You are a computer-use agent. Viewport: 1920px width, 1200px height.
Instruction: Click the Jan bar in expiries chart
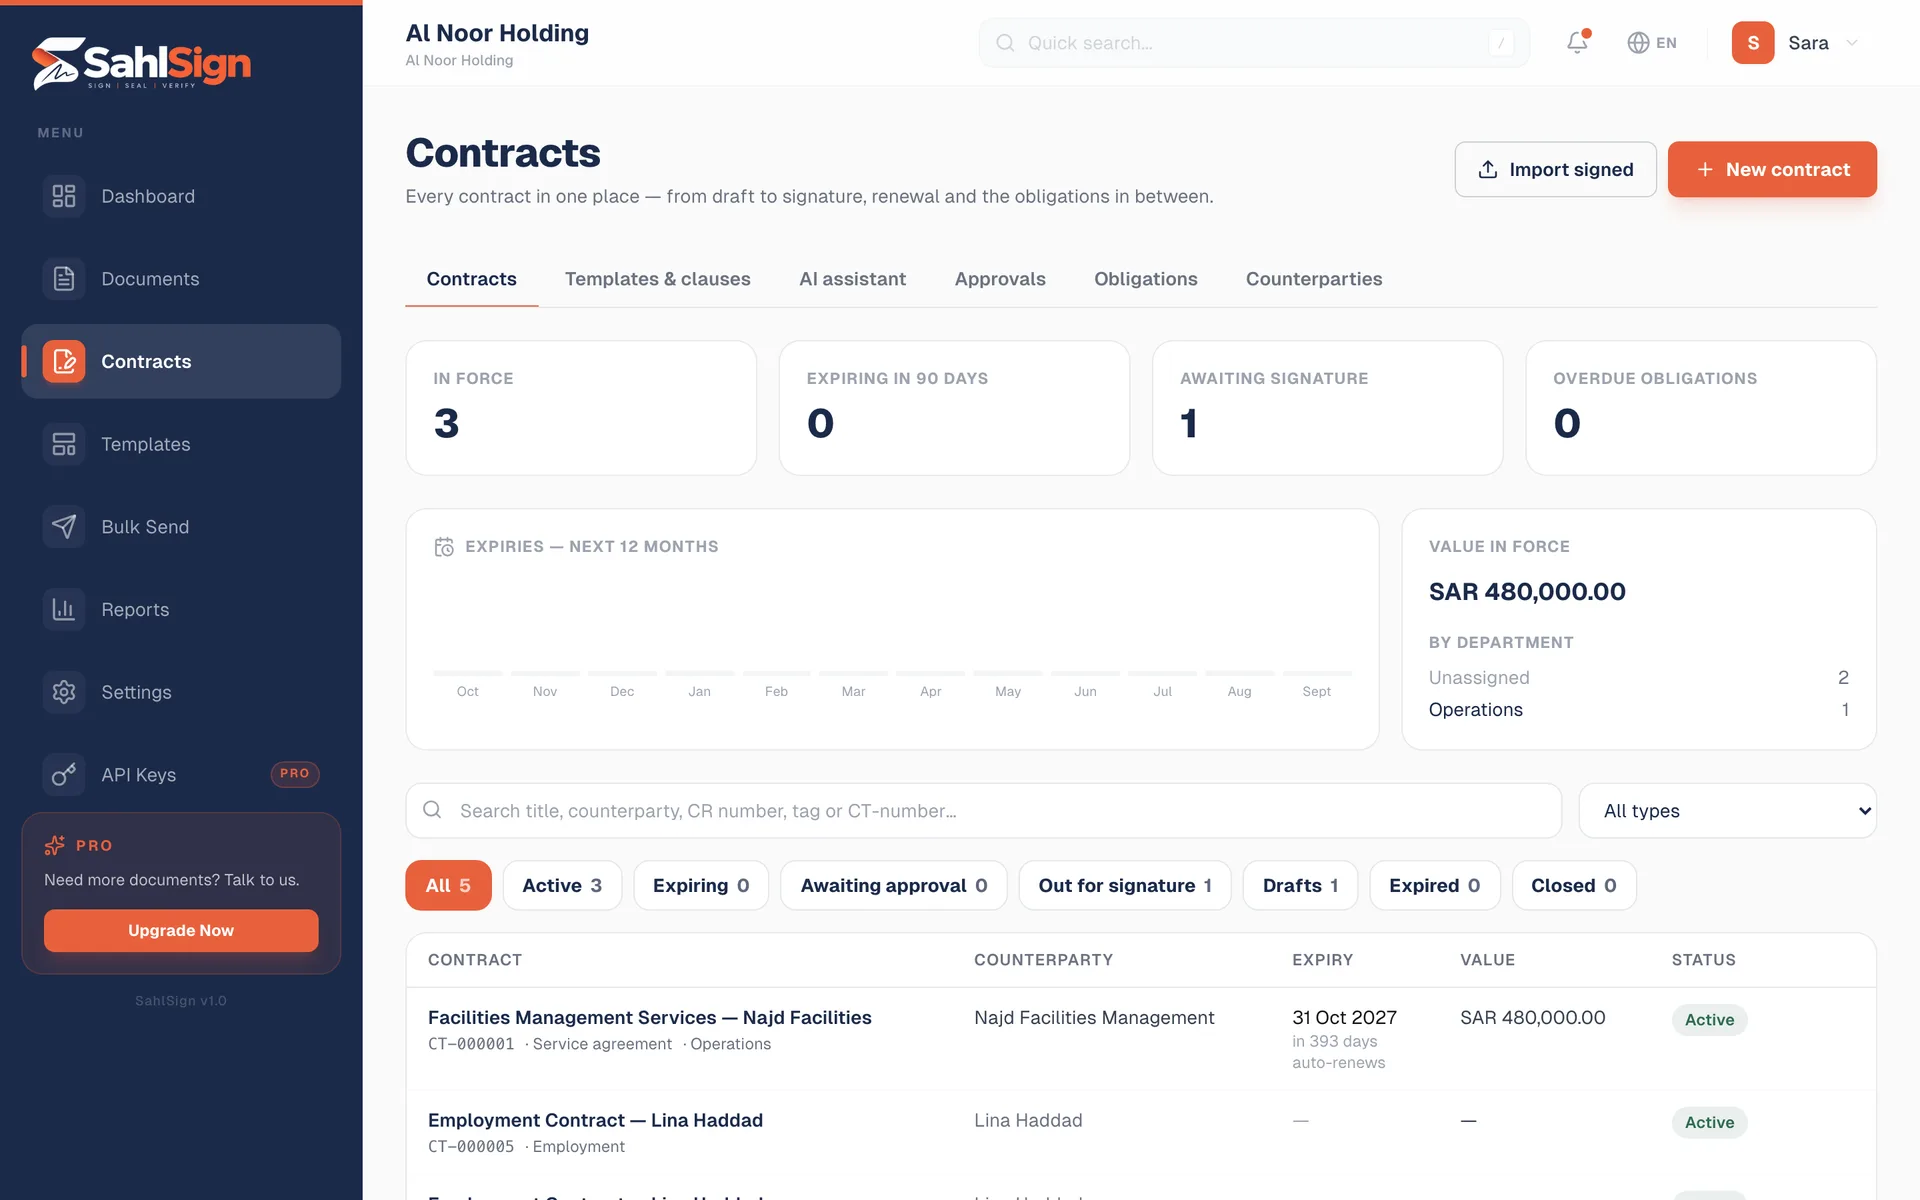pyautogui.click(x=700, y=673)
